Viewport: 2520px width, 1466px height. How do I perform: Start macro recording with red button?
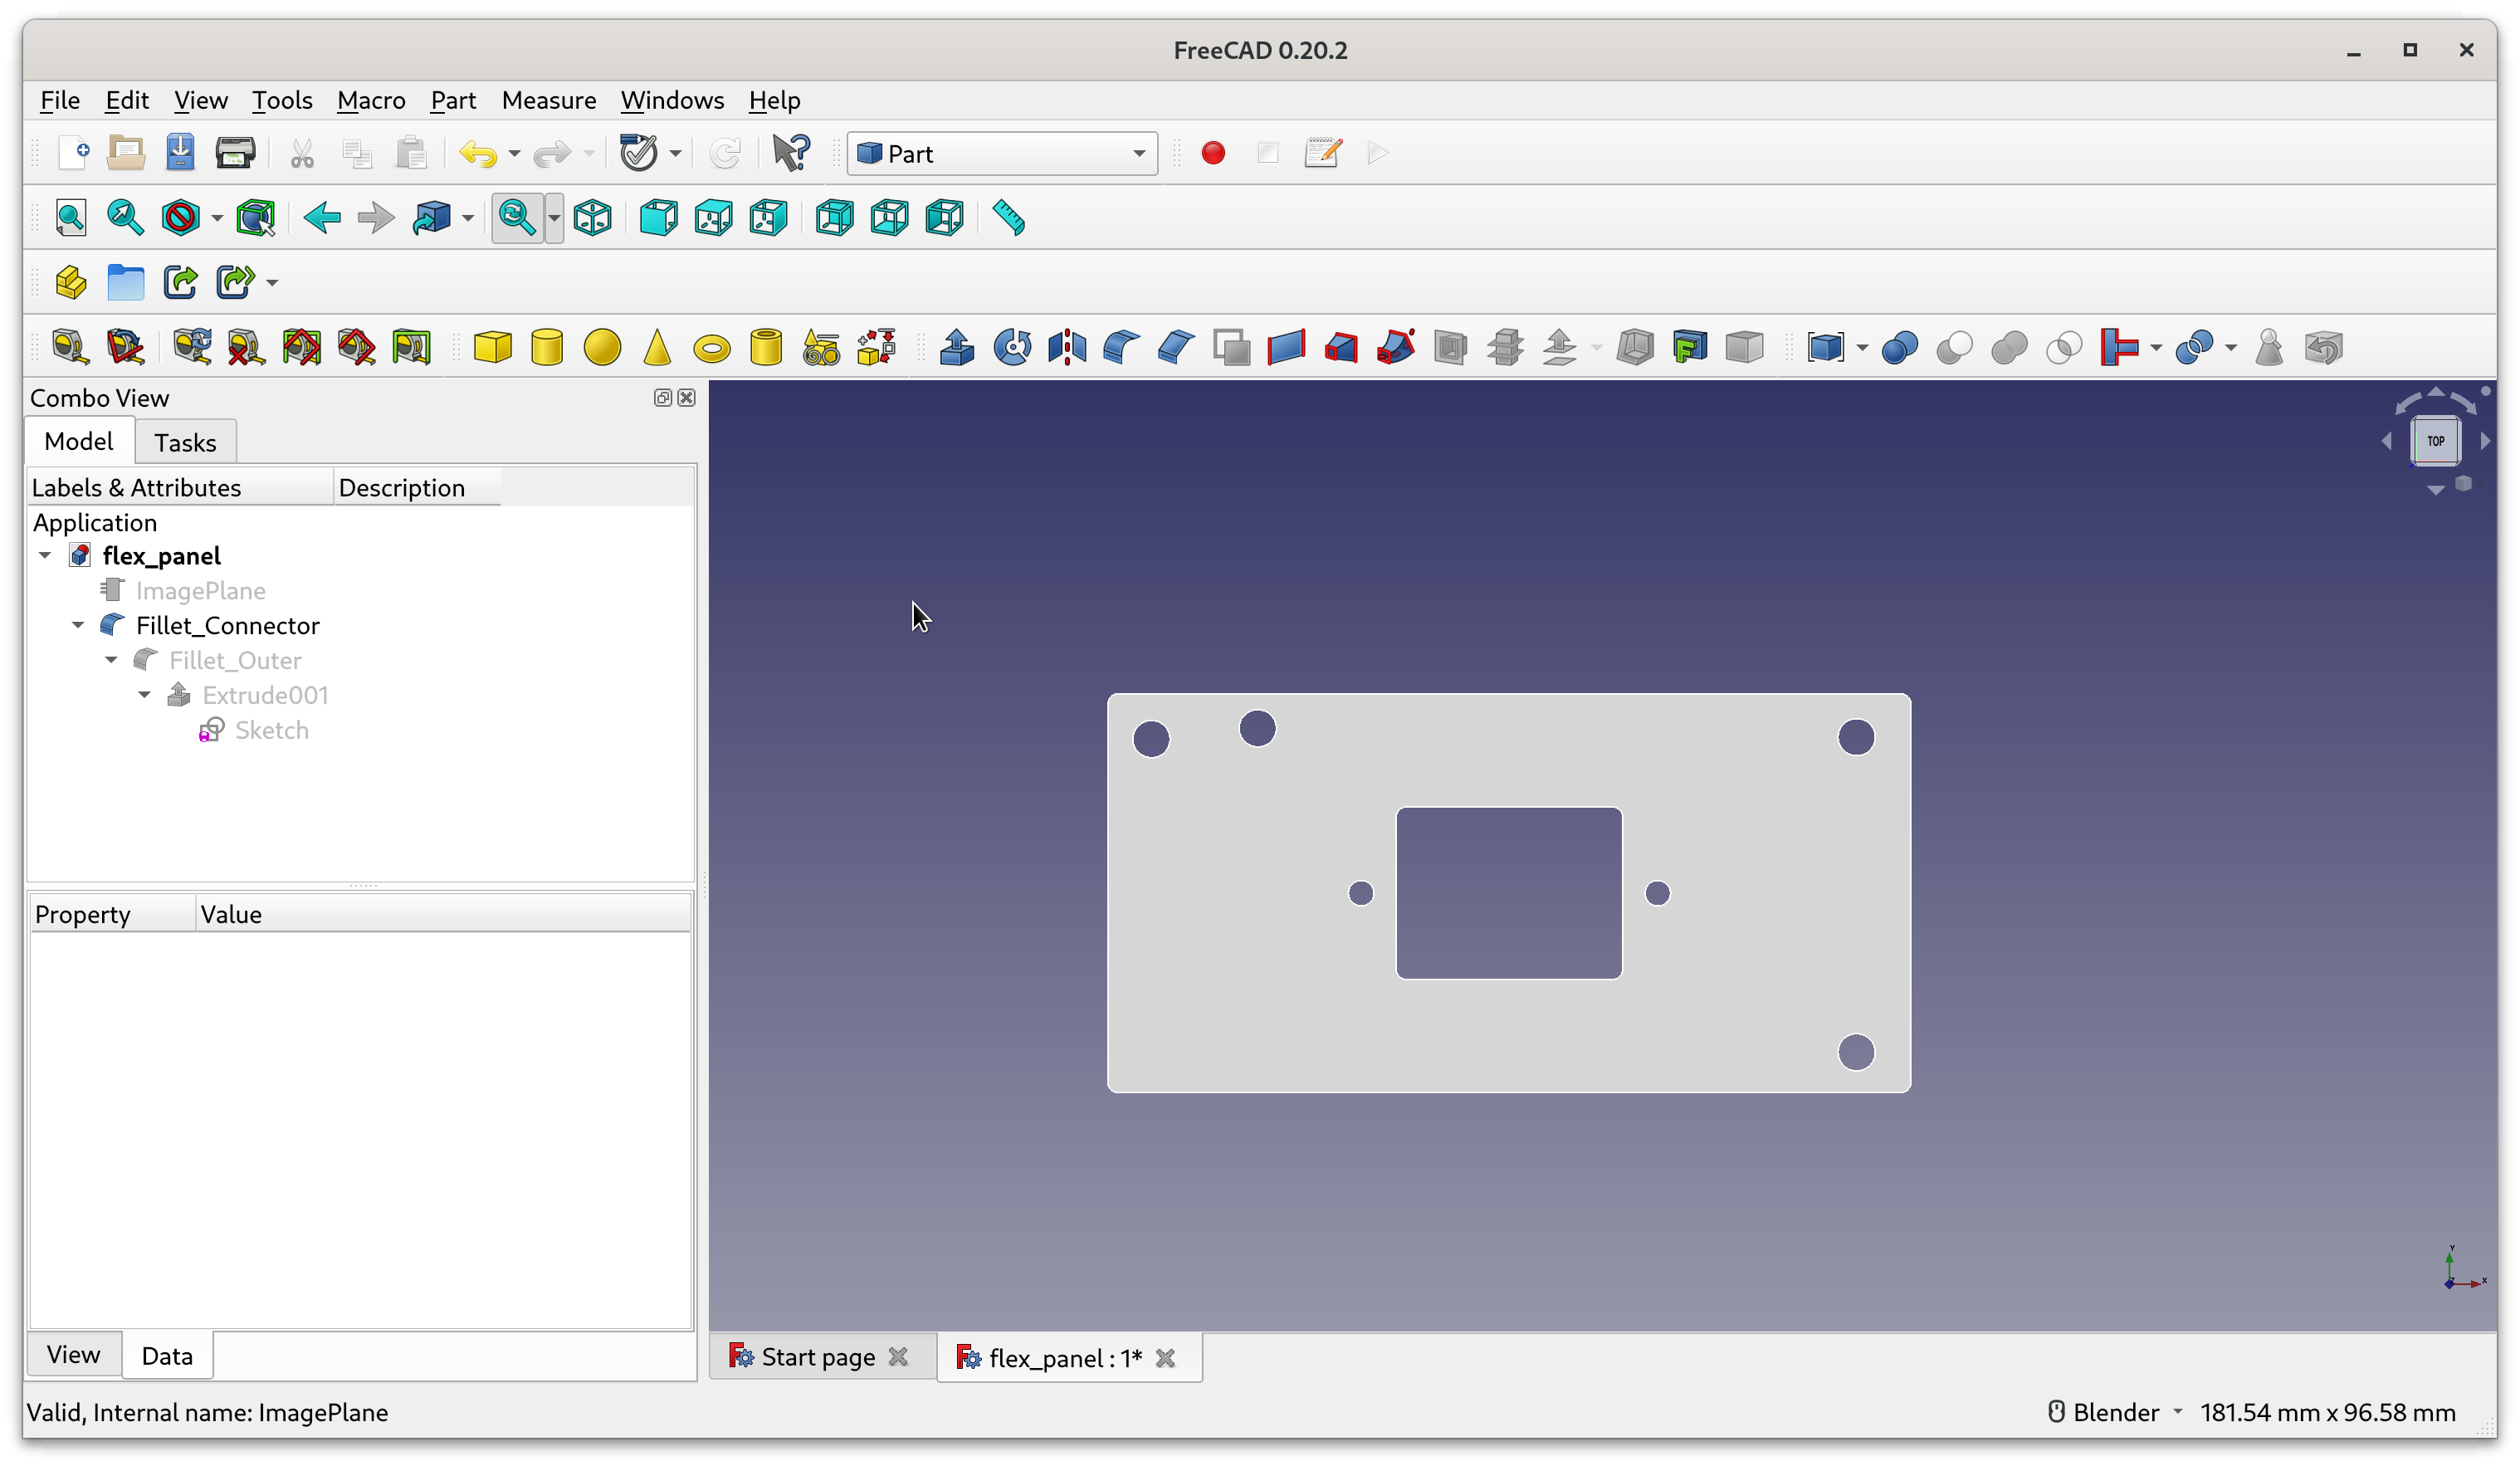click(1213, 153)
